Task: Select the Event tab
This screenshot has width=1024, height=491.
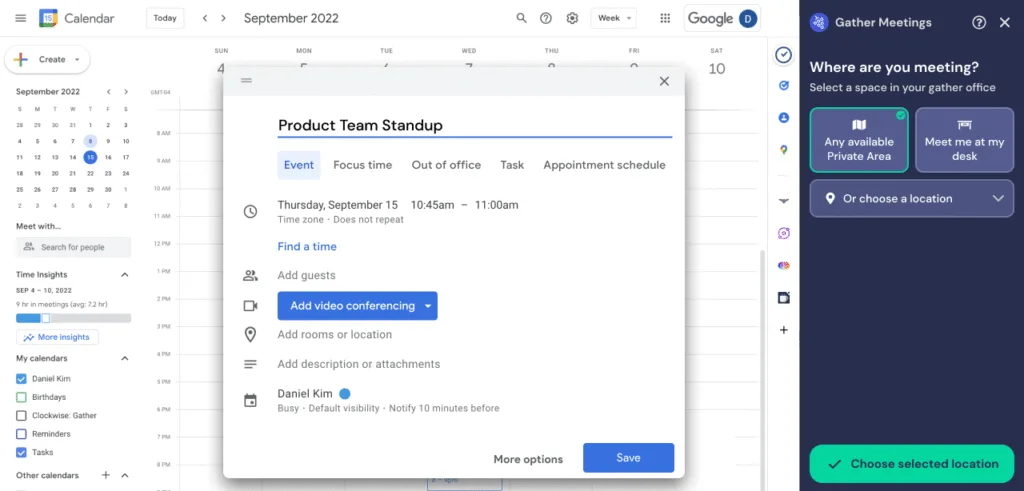Action: click(298, 165)
